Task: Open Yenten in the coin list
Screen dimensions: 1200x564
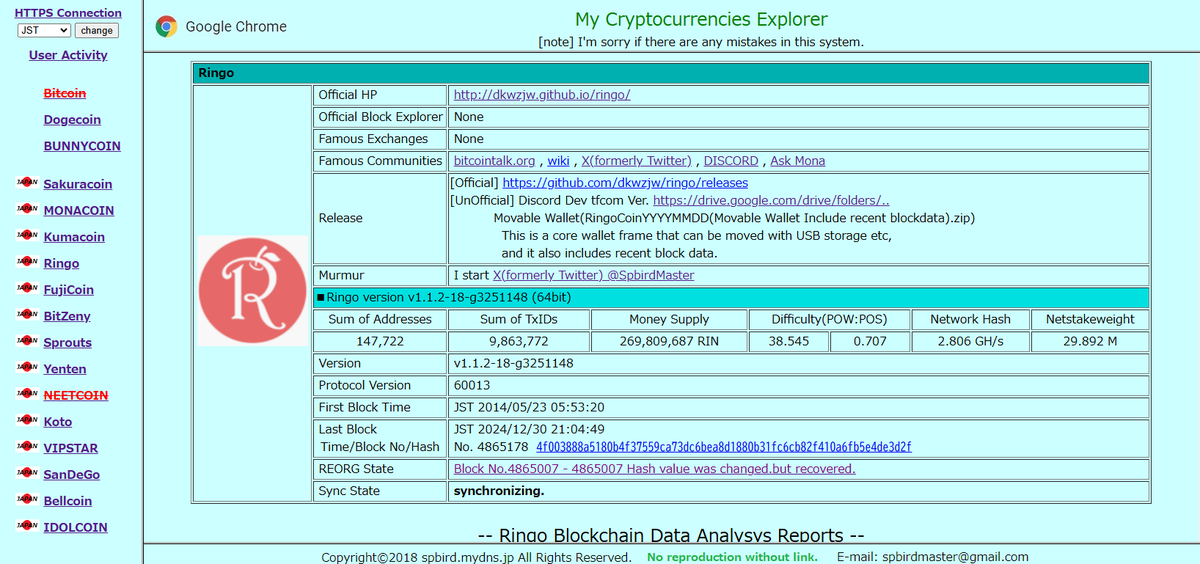Action: (x=65, y=370)
